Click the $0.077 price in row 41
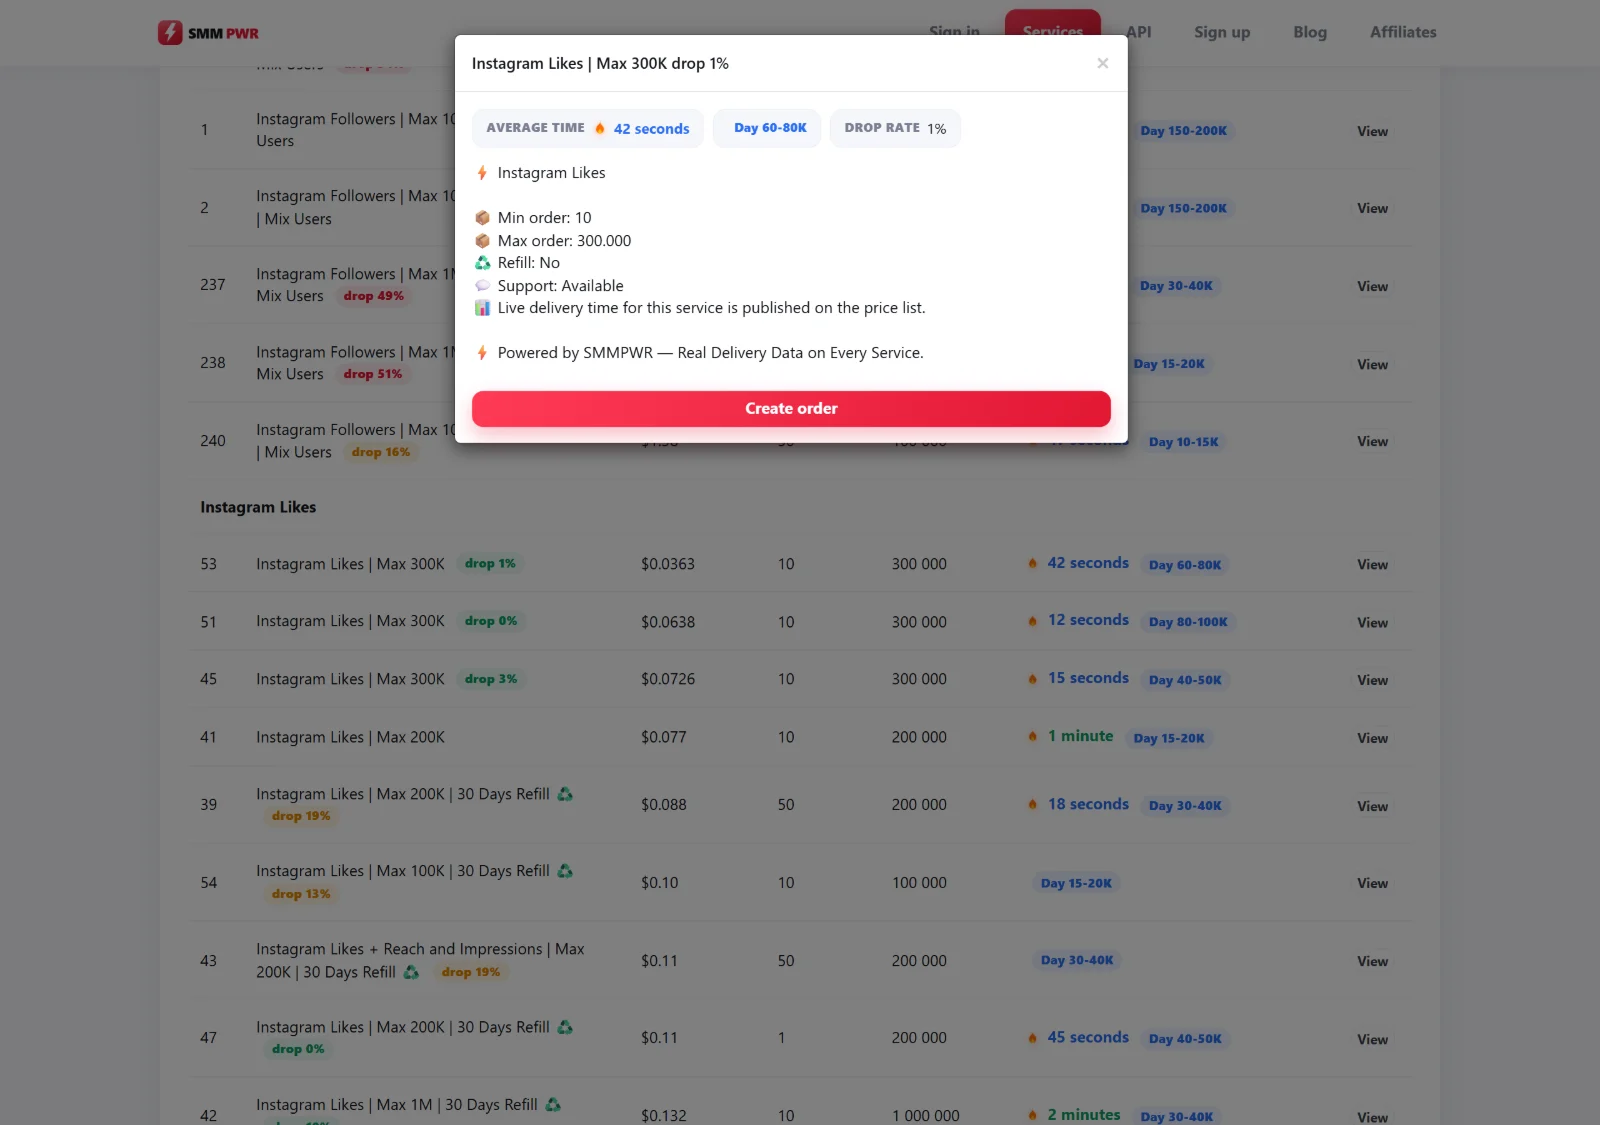 (x=664, y=737)
